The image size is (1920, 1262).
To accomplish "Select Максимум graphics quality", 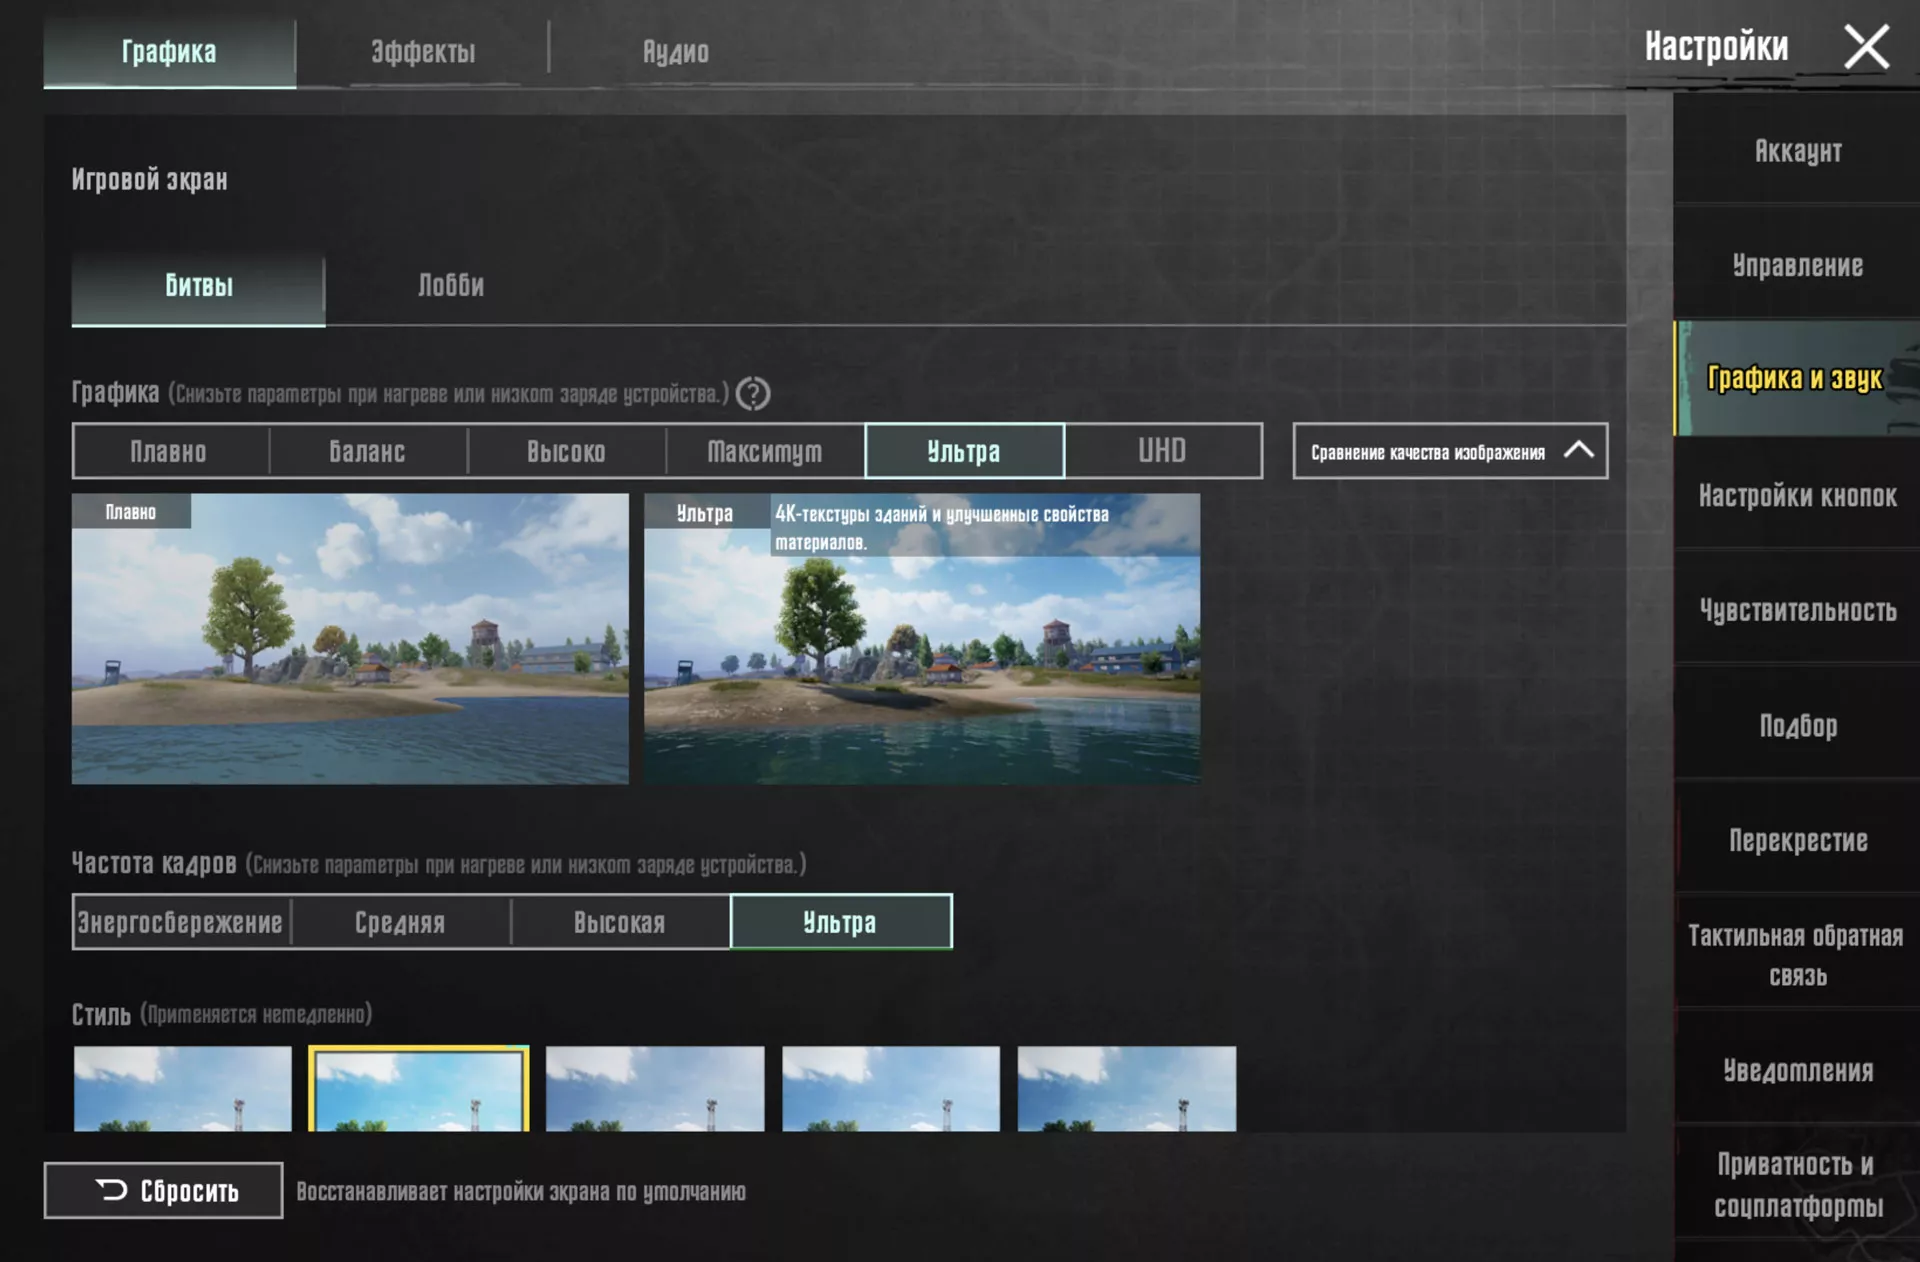I will pyautogui.click(x=765, y=451).
